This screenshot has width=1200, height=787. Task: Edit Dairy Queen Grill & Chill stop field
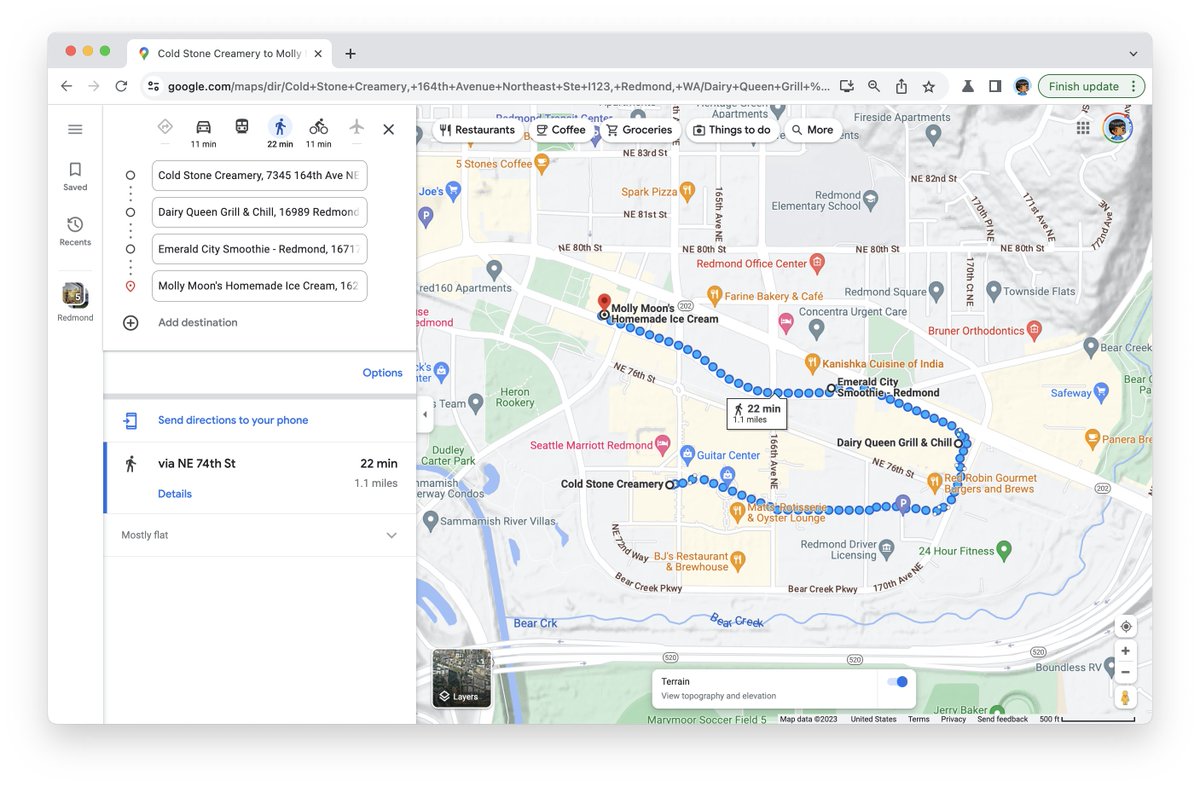click(259, 212)
